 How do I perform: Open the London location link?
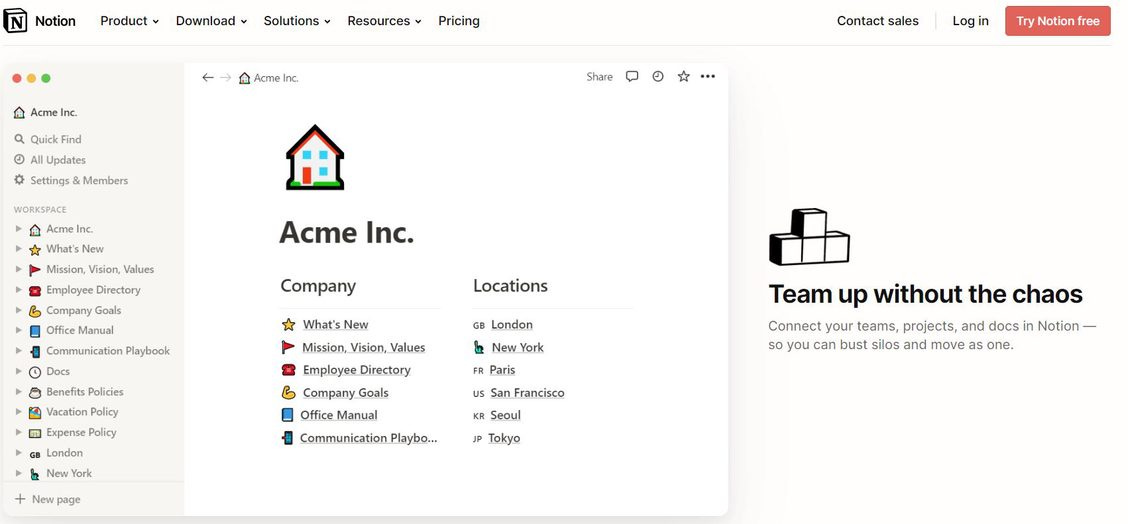[511, 325]
